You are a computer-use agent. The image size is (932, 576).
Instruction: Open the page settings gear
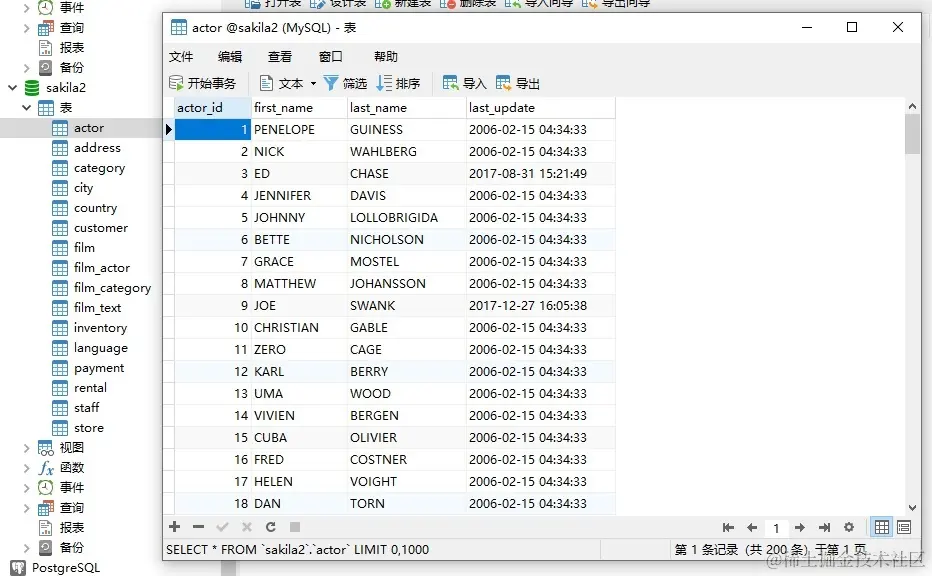pyautogui.click(x=849, y=527)
